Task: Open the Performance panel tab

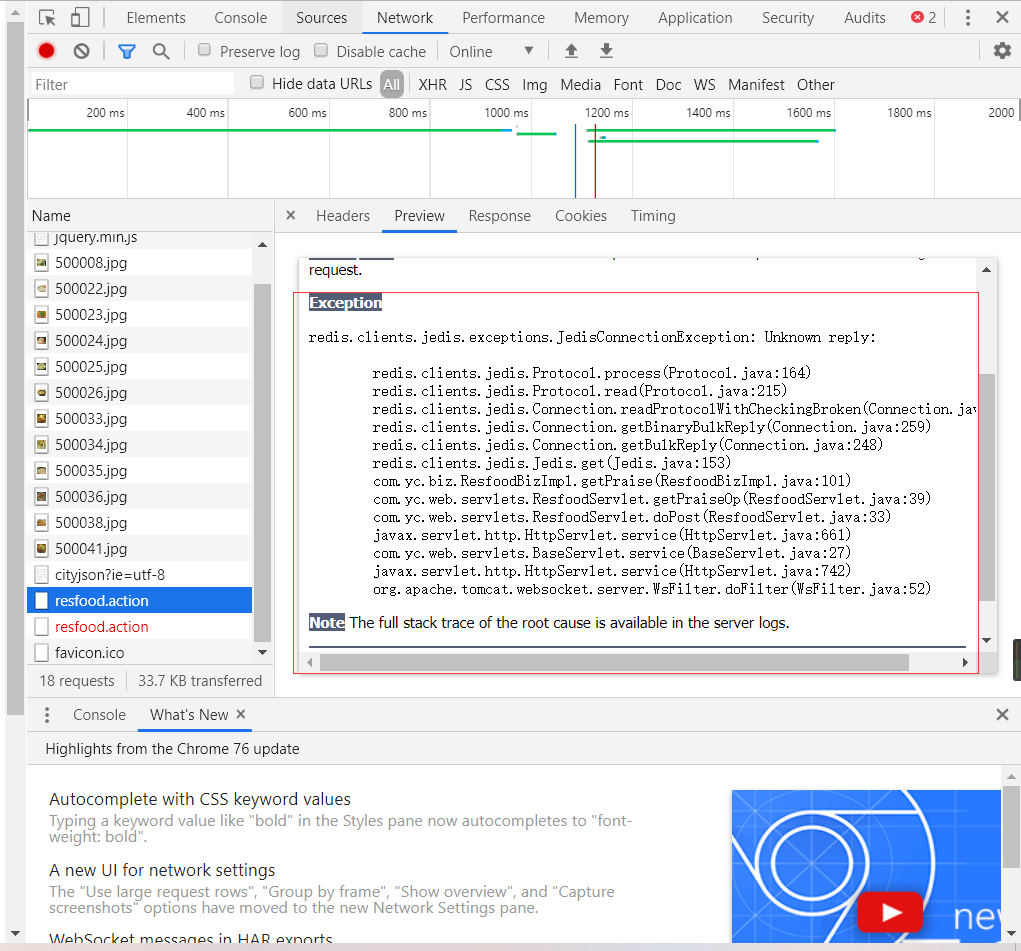Action: [503, 18]
